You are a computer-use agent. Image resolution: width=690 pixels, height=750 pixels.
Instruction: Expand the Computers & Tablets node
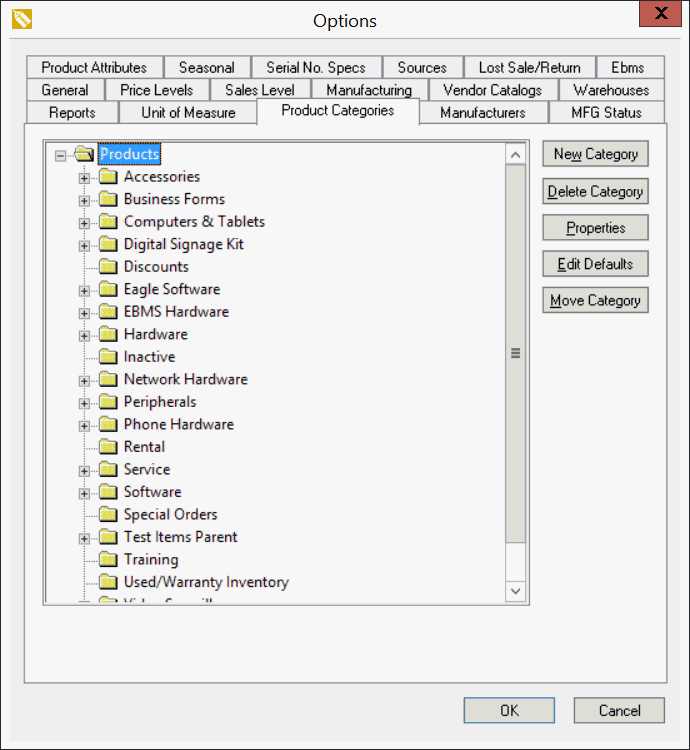click(84, 223)
